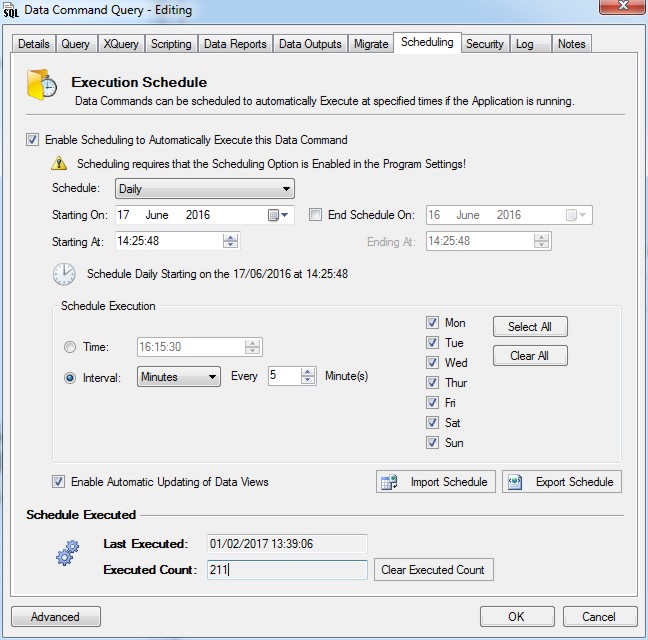The height and width of the screenshot is (640, 648).
Task: Open the Starting On calendar picker
Action: (x=278, y=215)
